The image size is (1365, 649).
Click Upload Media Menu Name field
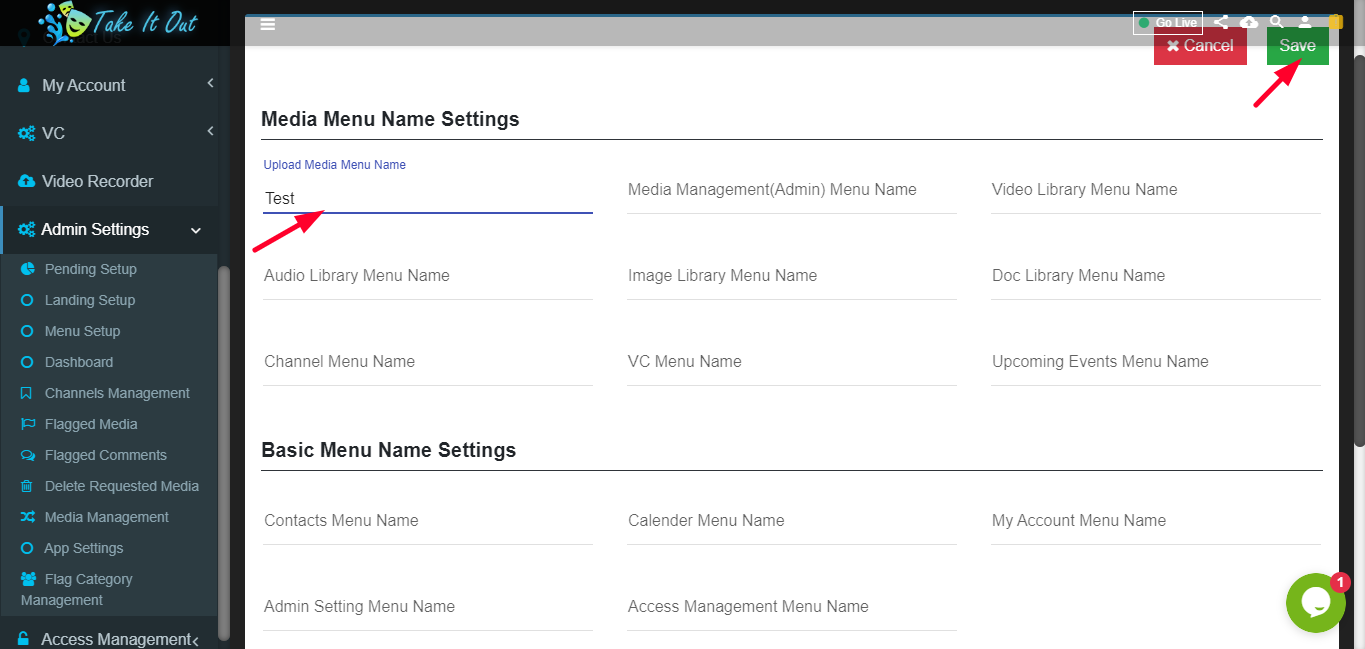pos(428,198)
